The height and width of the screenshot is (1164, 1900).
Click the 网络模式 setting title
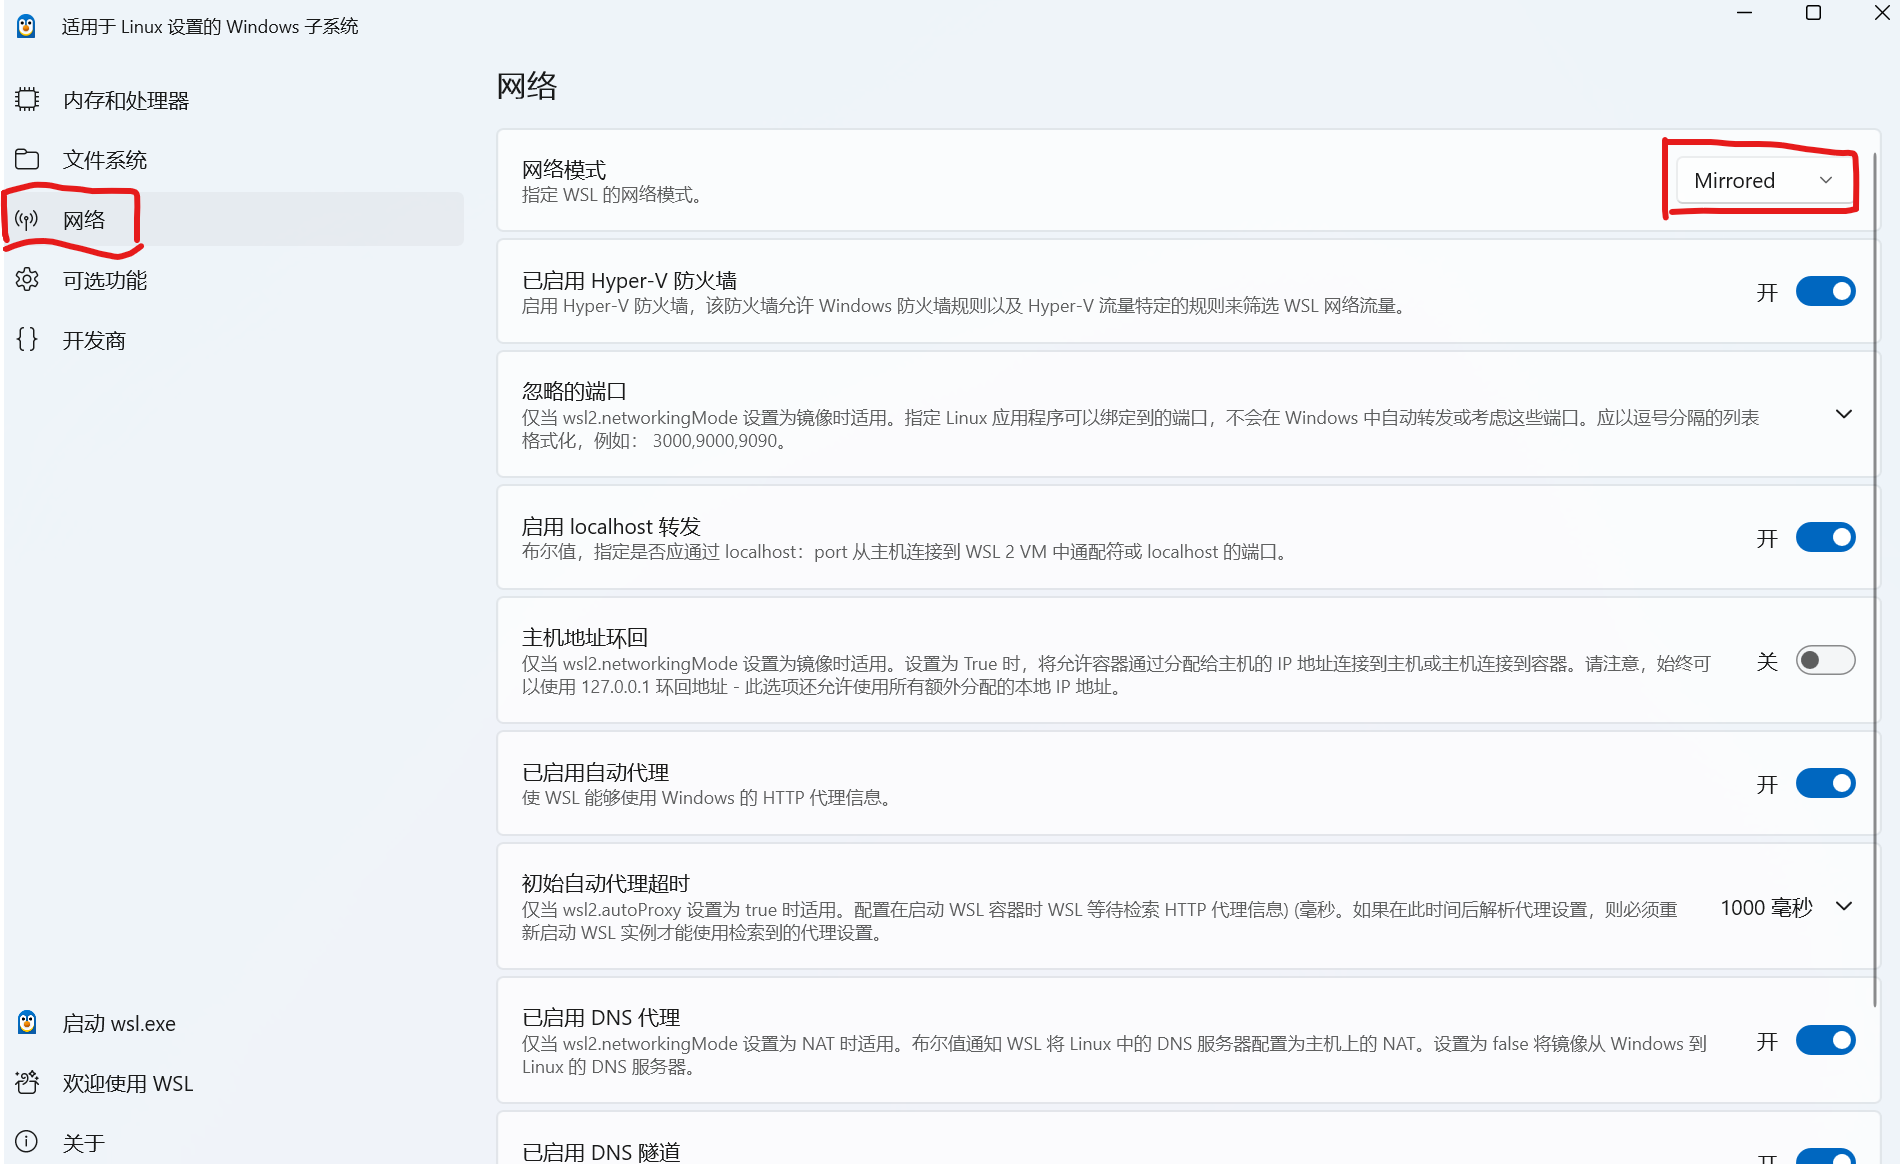pyautogui.click(x=564, y=170)
